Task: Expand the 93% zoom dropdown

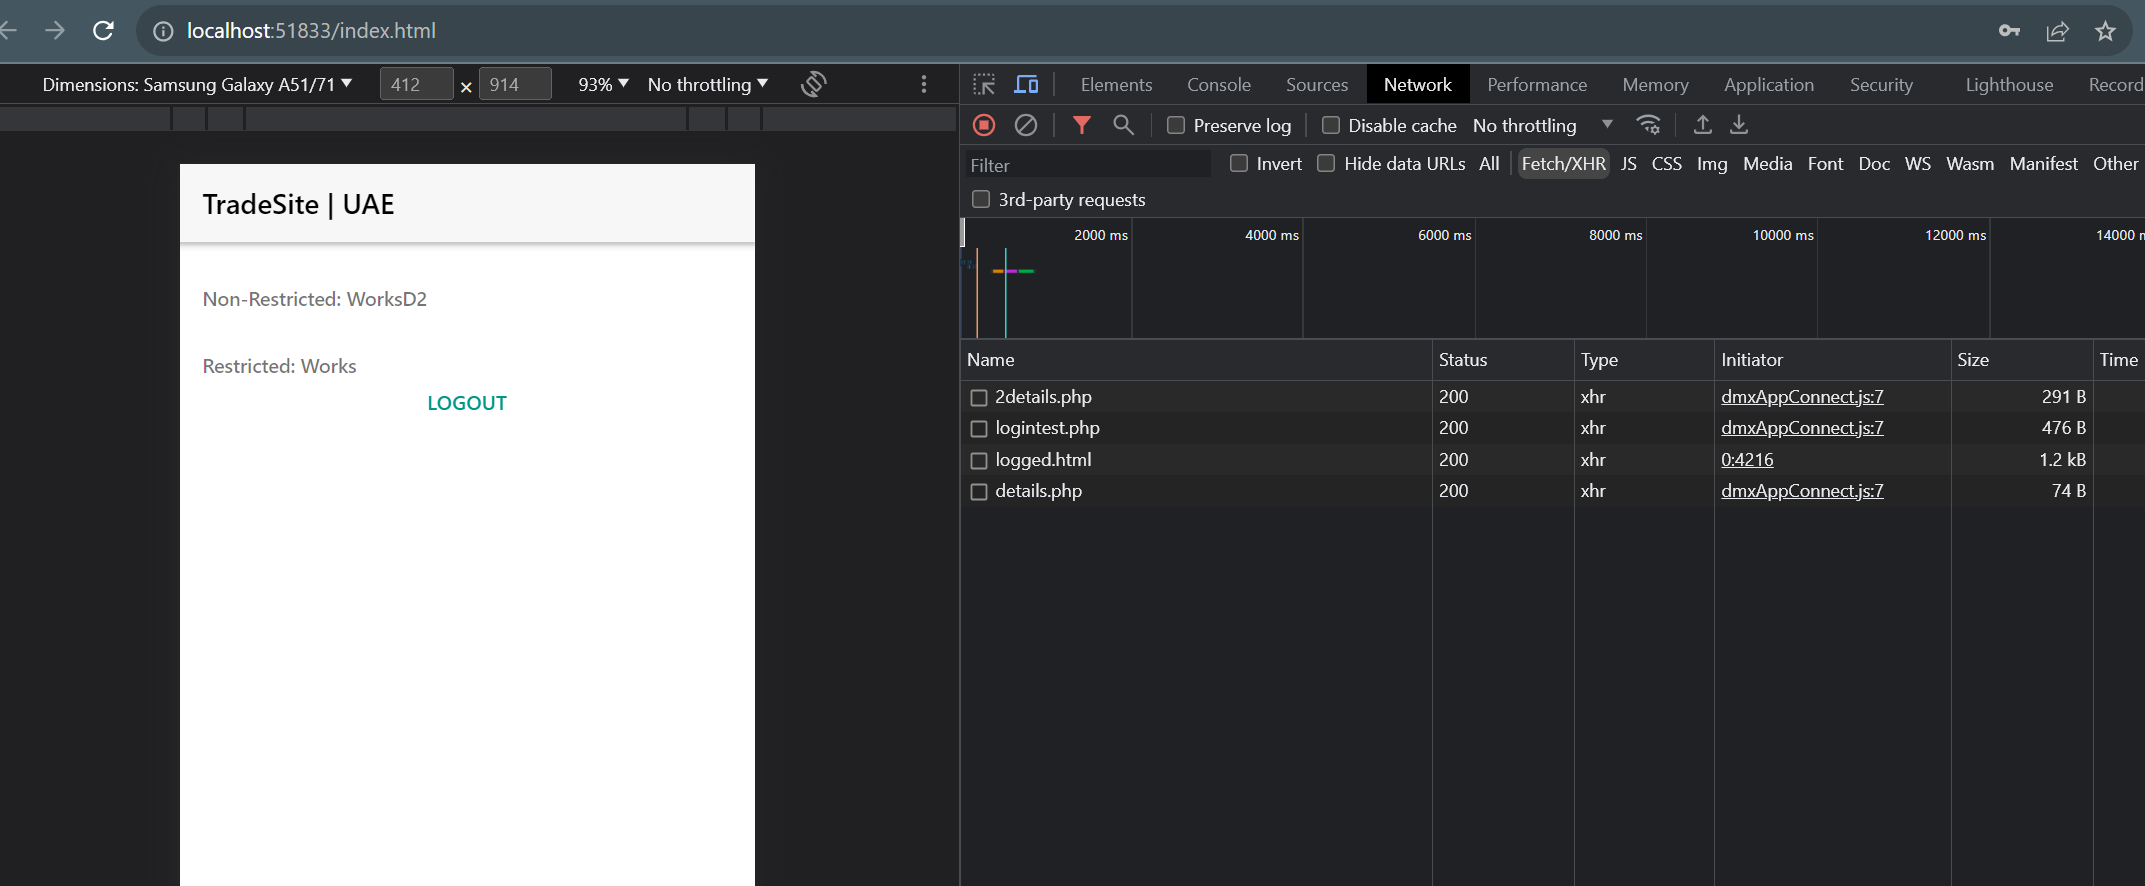Action: tap(603, 85)
